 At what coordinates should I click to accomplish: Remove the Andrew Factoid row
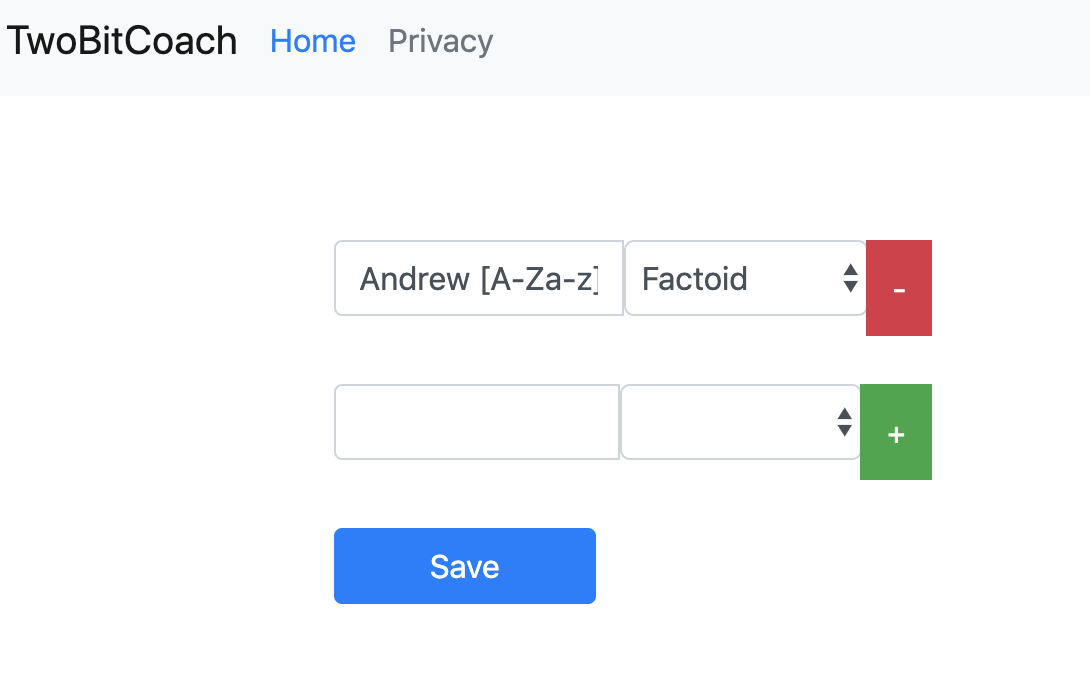(x=898, y=288)
